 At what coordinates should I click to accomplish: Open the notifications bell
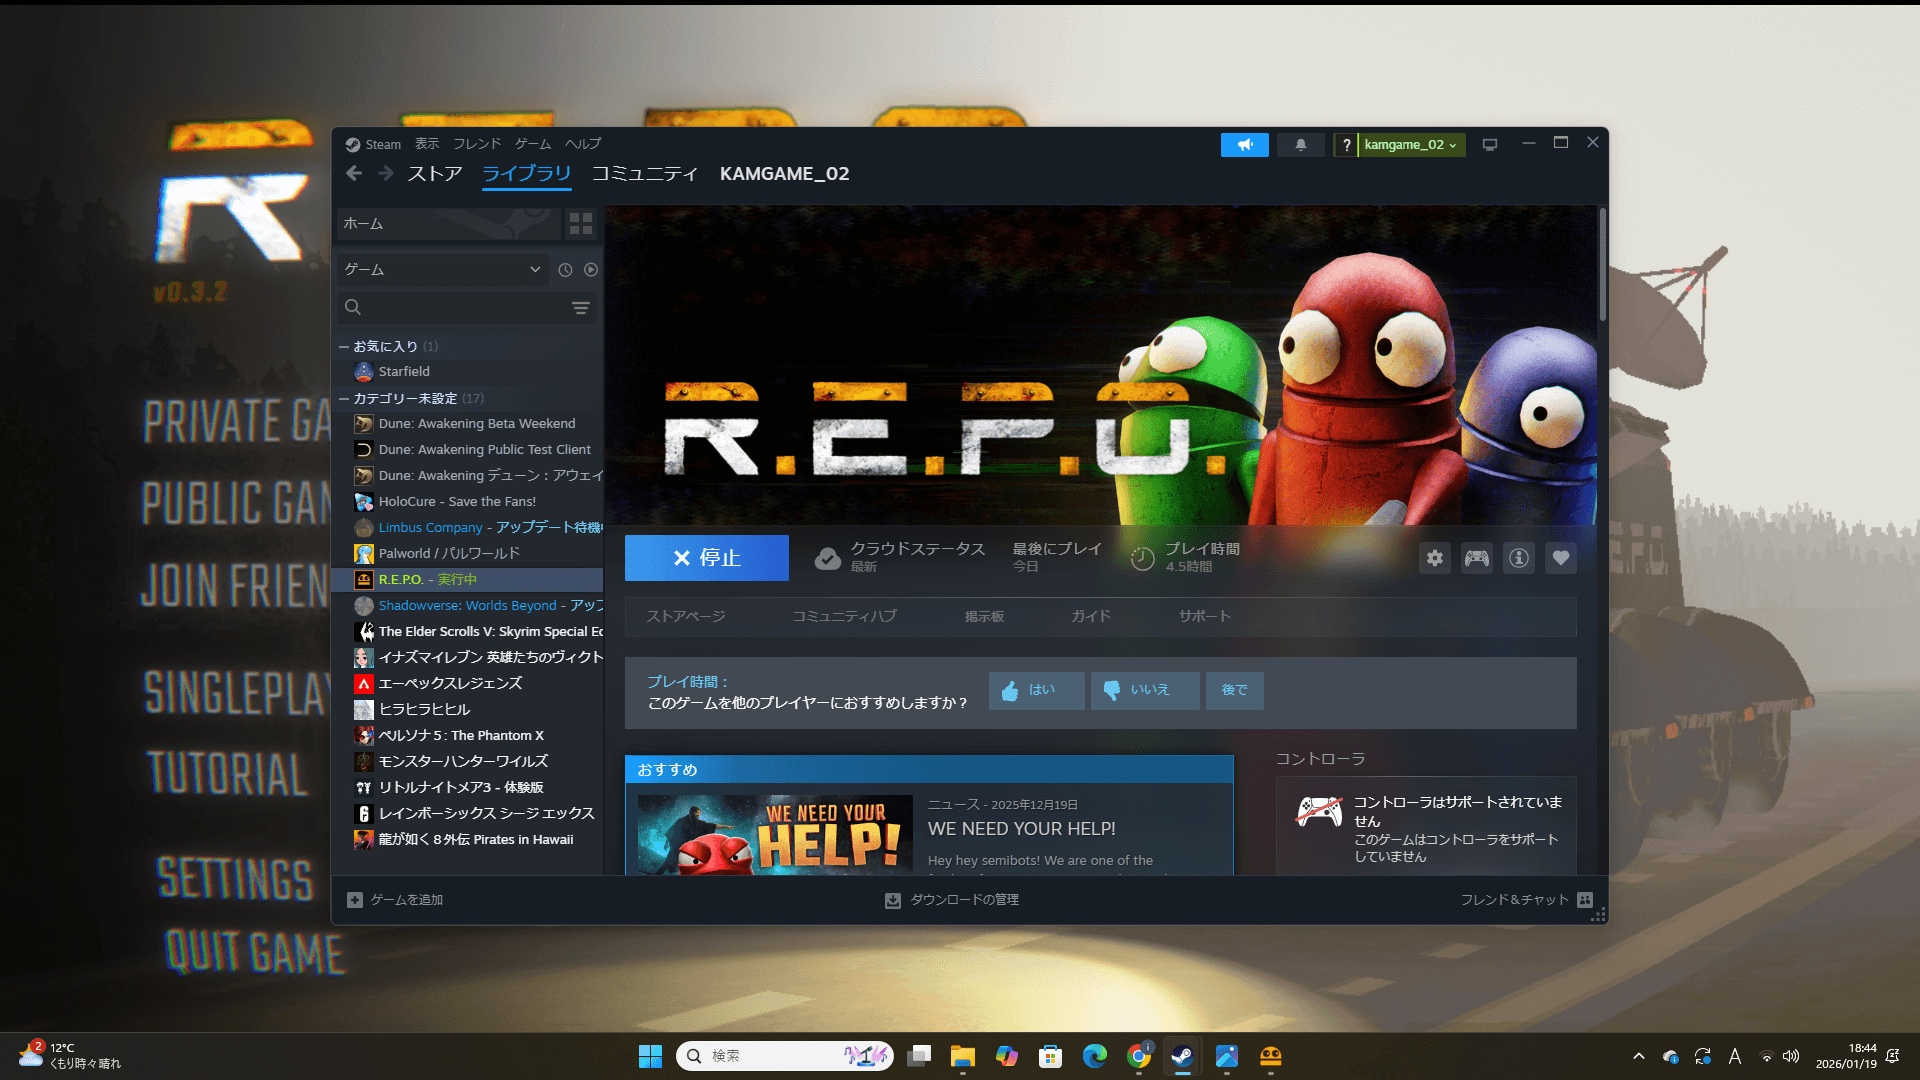point(1300,145)
